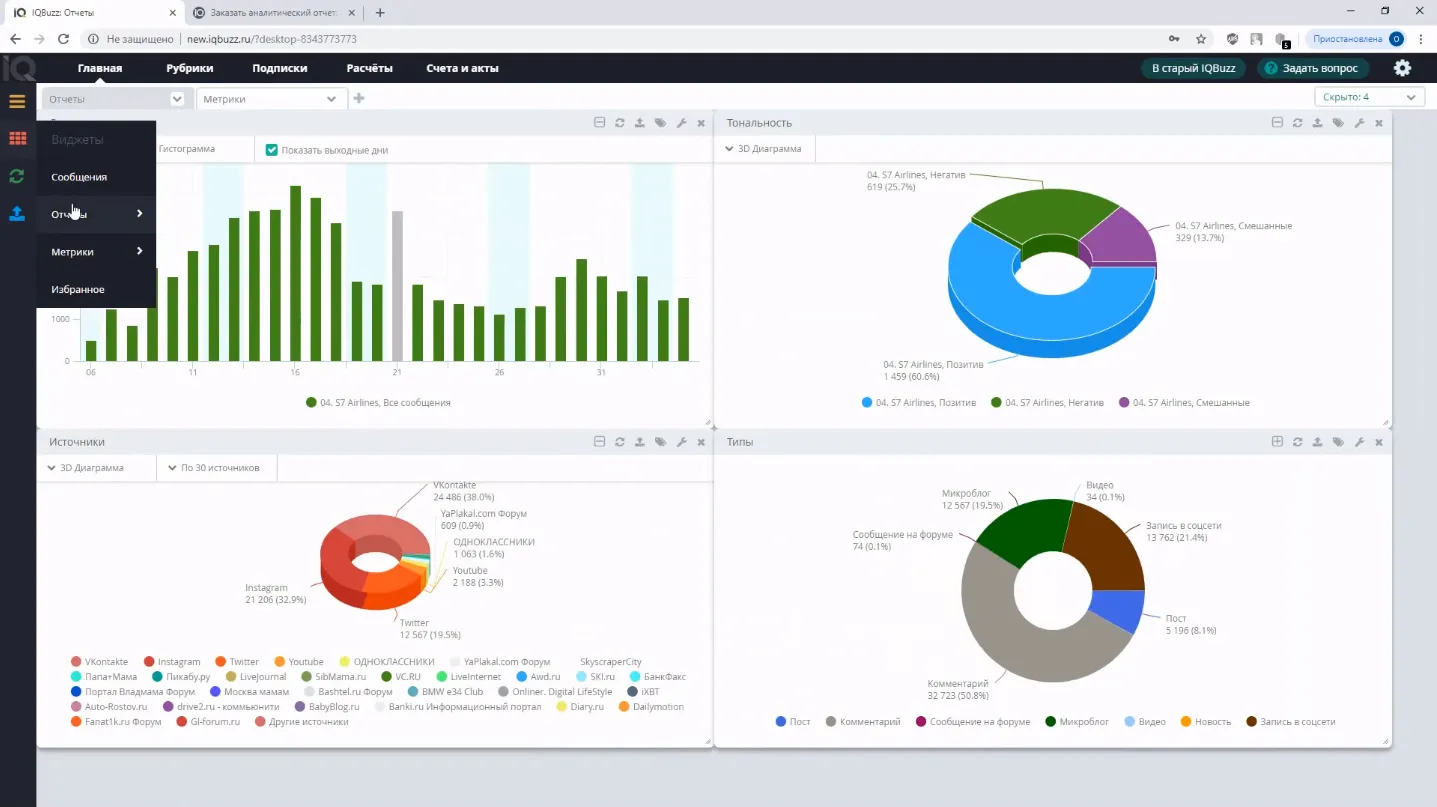Click the green refresh icon in sidebar
Screen dimensions: 1437x807
[x=17, y=176]
